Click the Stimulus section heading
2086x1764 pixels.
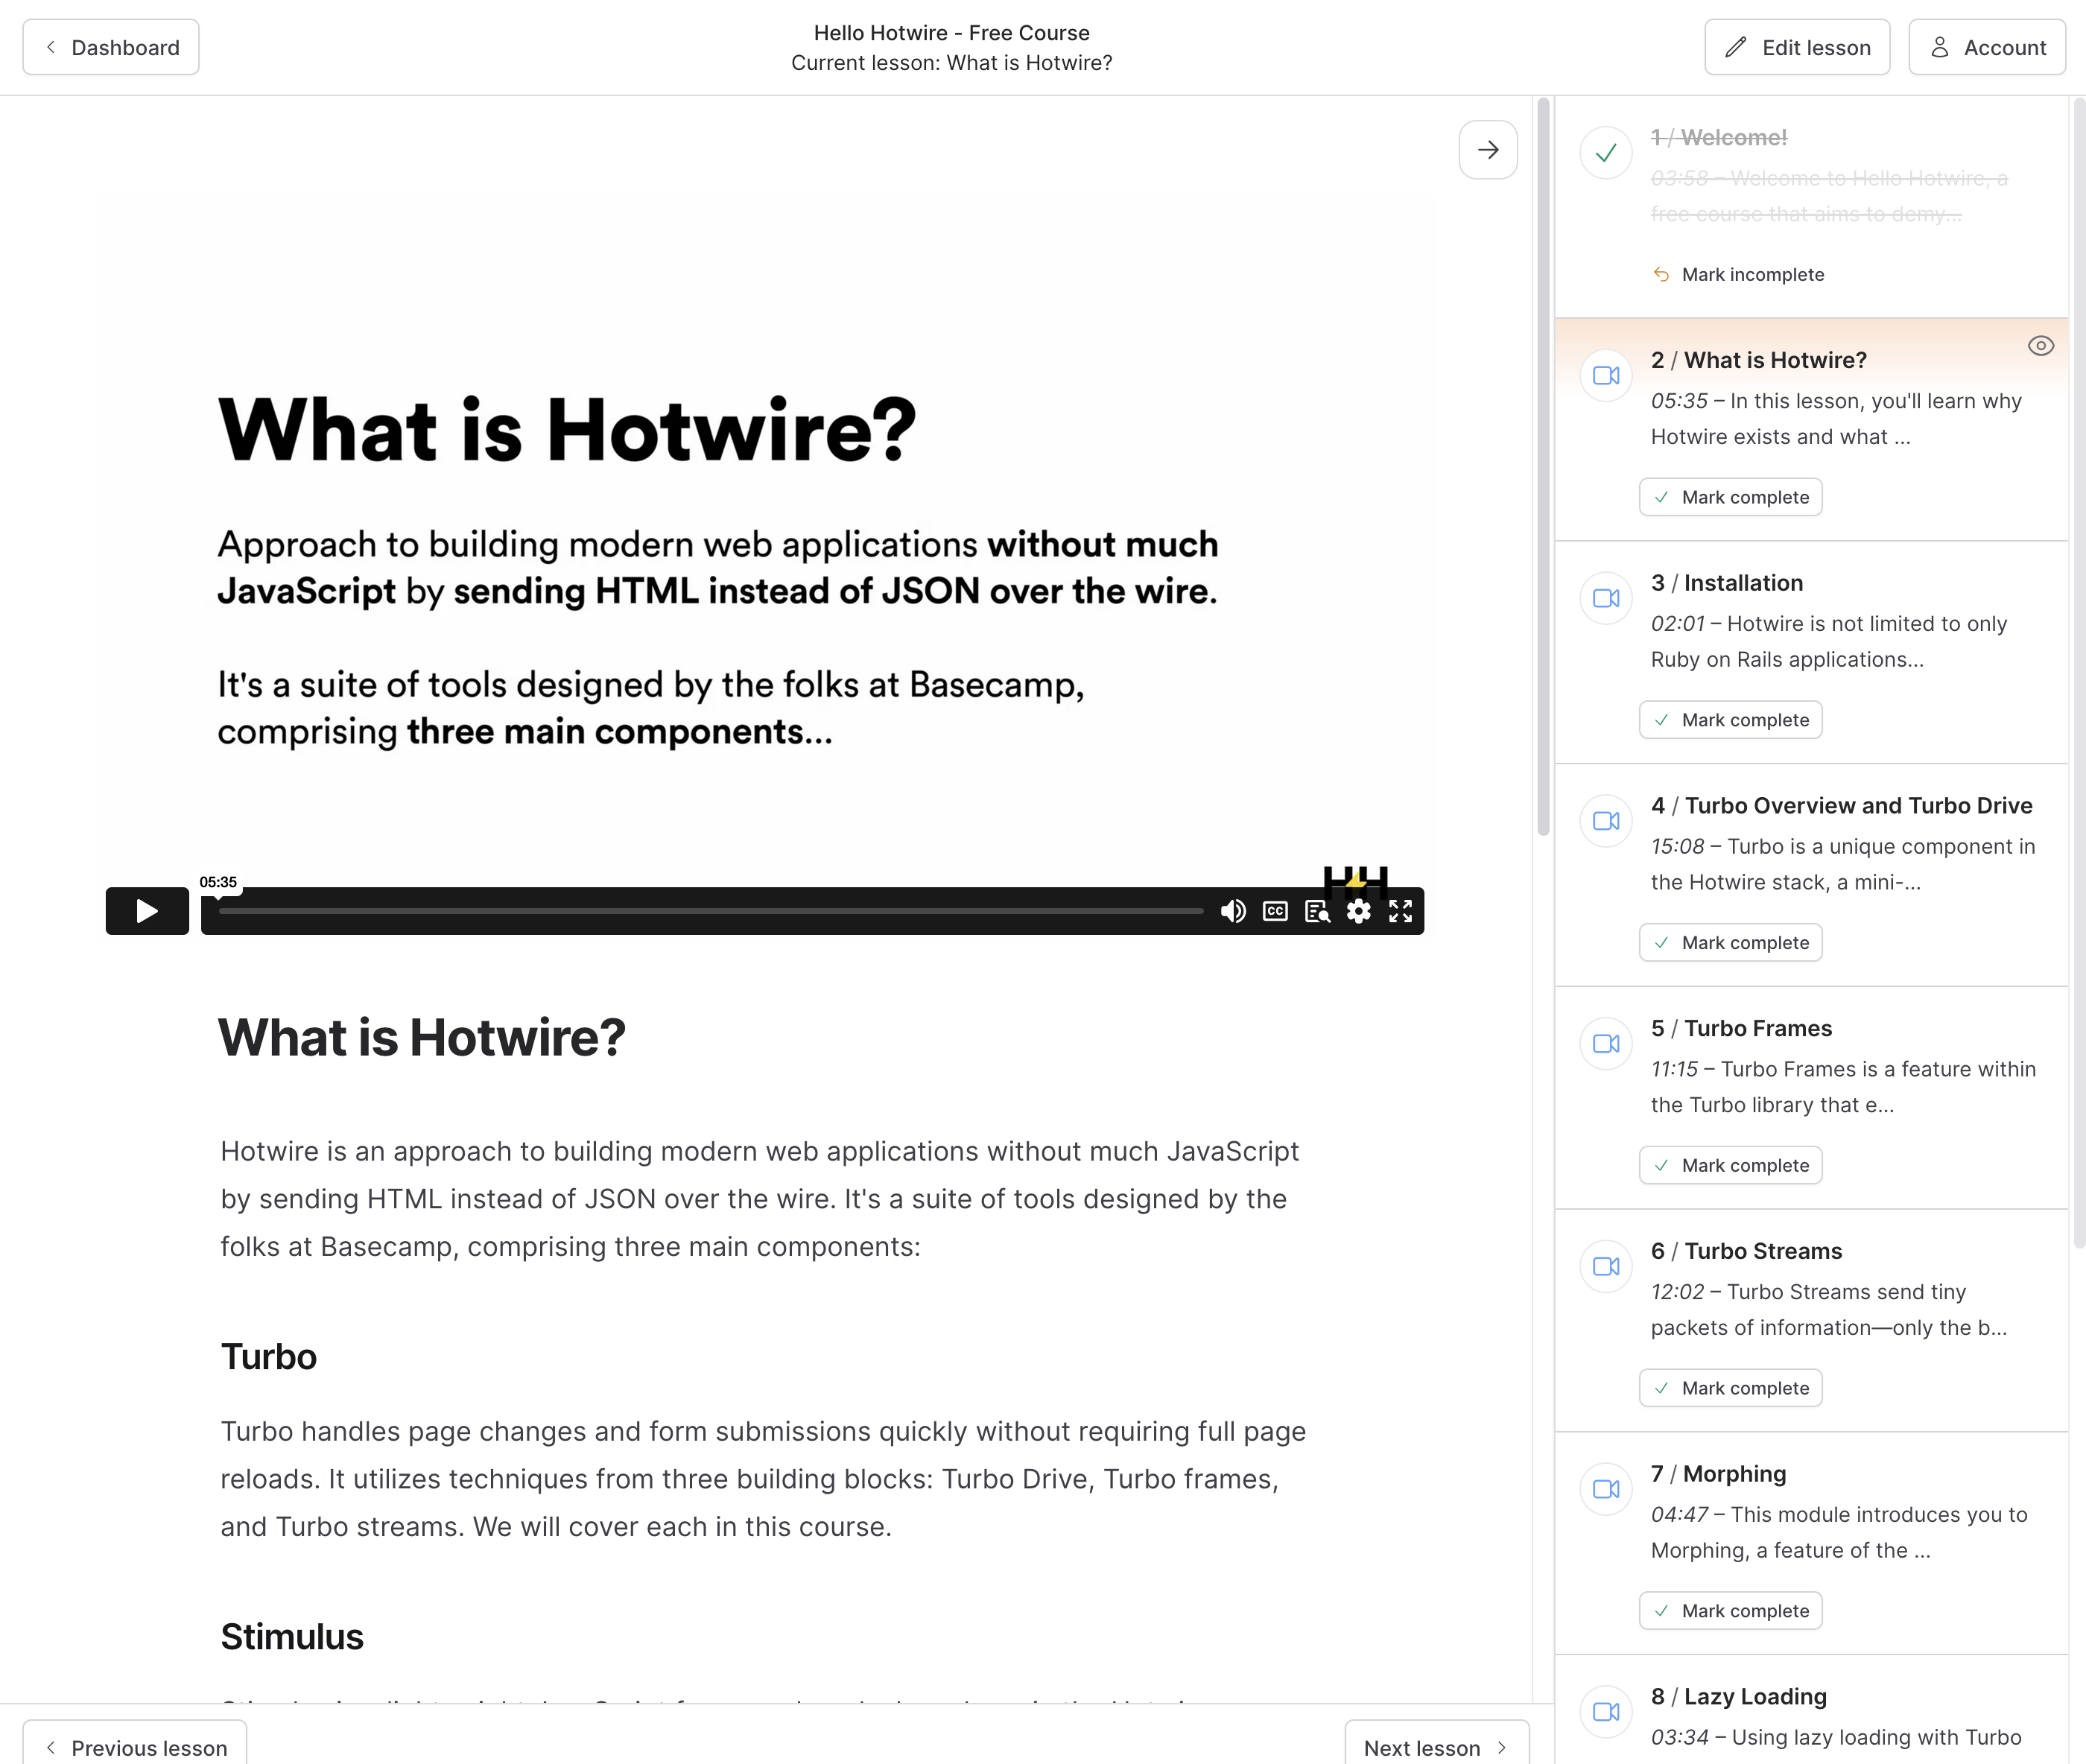click(x=292, y=1637)
